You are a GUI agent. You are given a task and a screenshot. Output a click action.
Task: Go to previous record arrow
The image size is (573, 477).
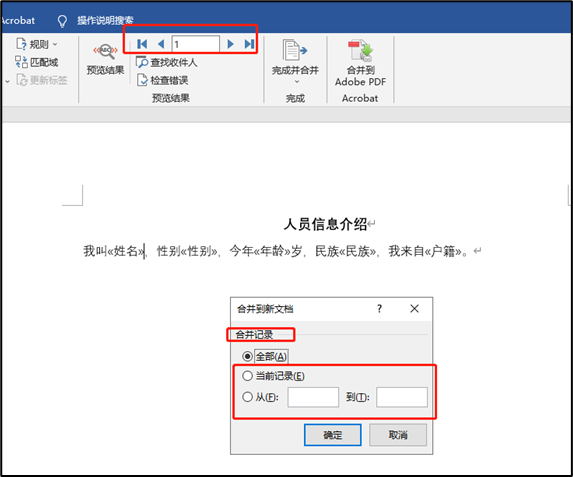(161, 44)
